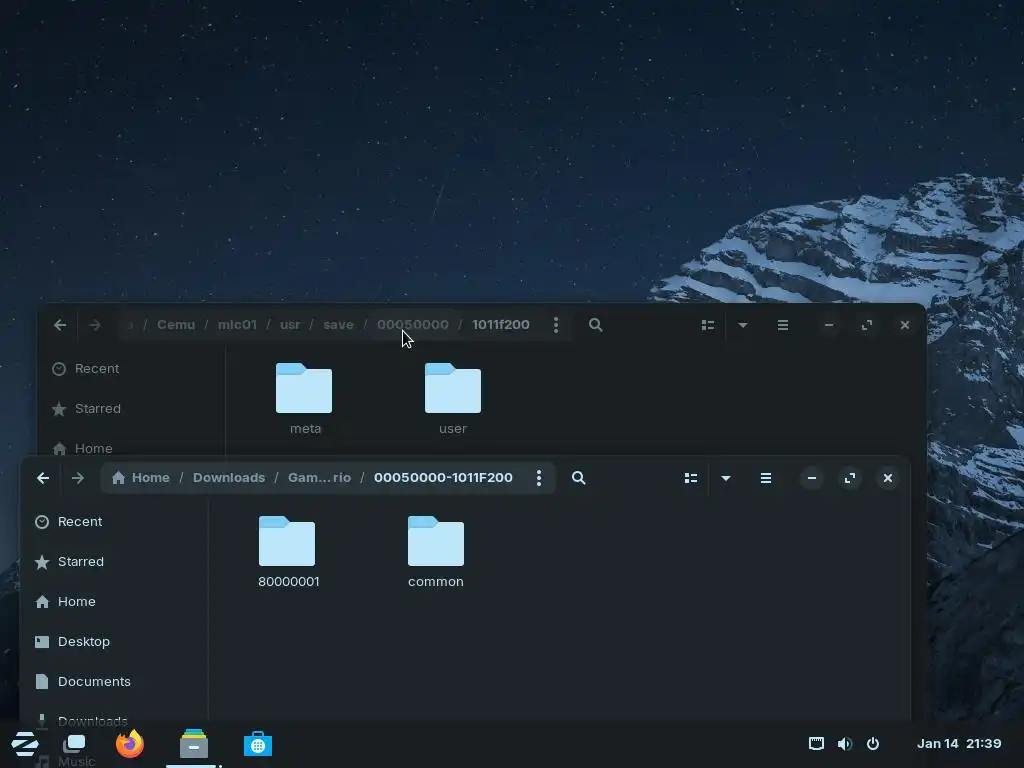Viewport: 1024px width, 768px height.
Task: Jump to Home in front window path bar
Action: click(x=141, y=478)
